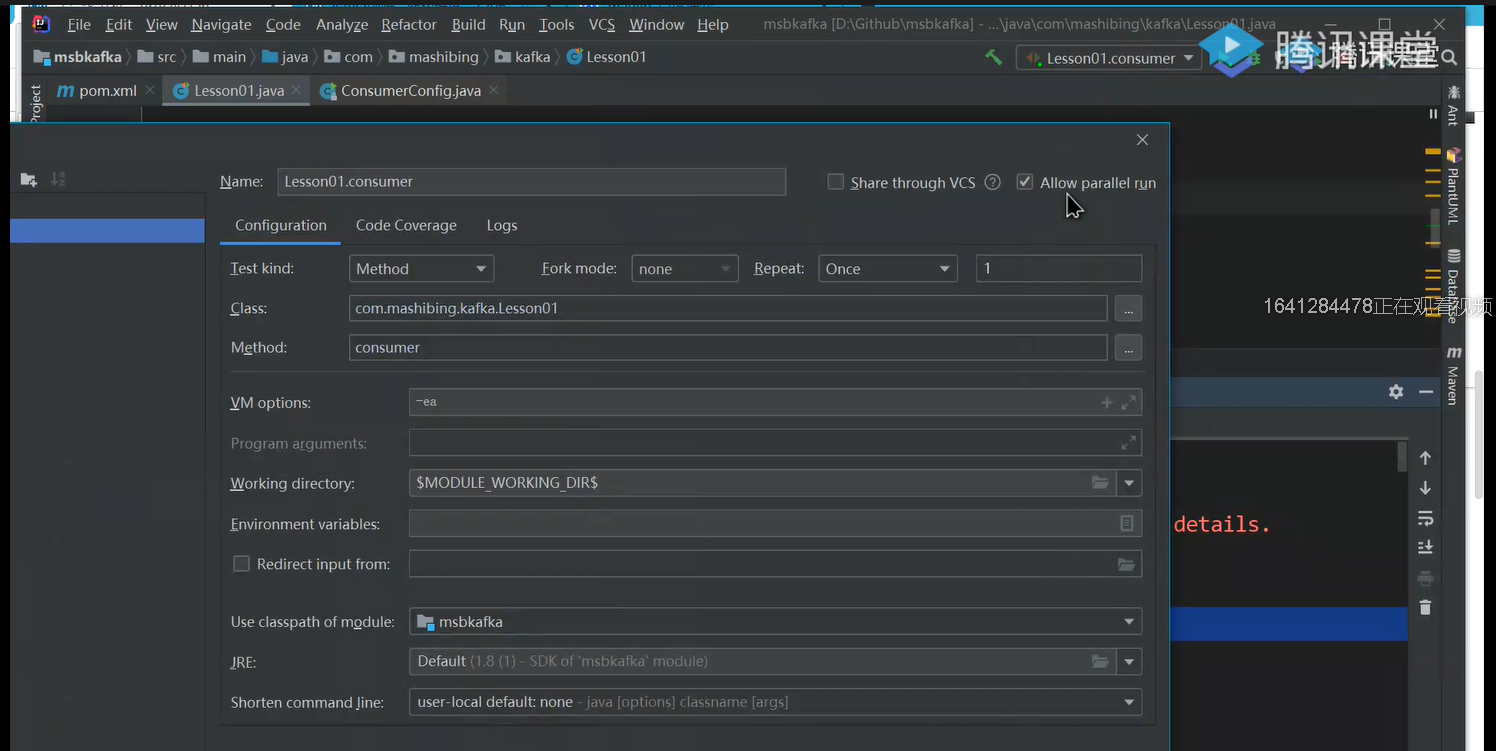Image resolution: width=1496 pixels, height=751 pixels.
Task: Click the print icon in the console toolbar
Action: coord(1425,578)
